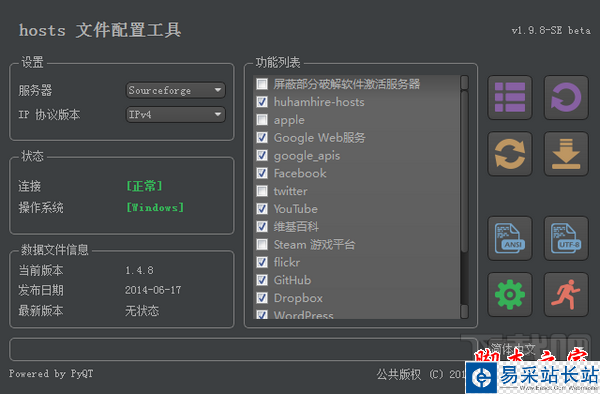The height and width of the screenshot is (394, 600).
Task: Uncheck the Facebook checkbox
Action: coord(262,173)
